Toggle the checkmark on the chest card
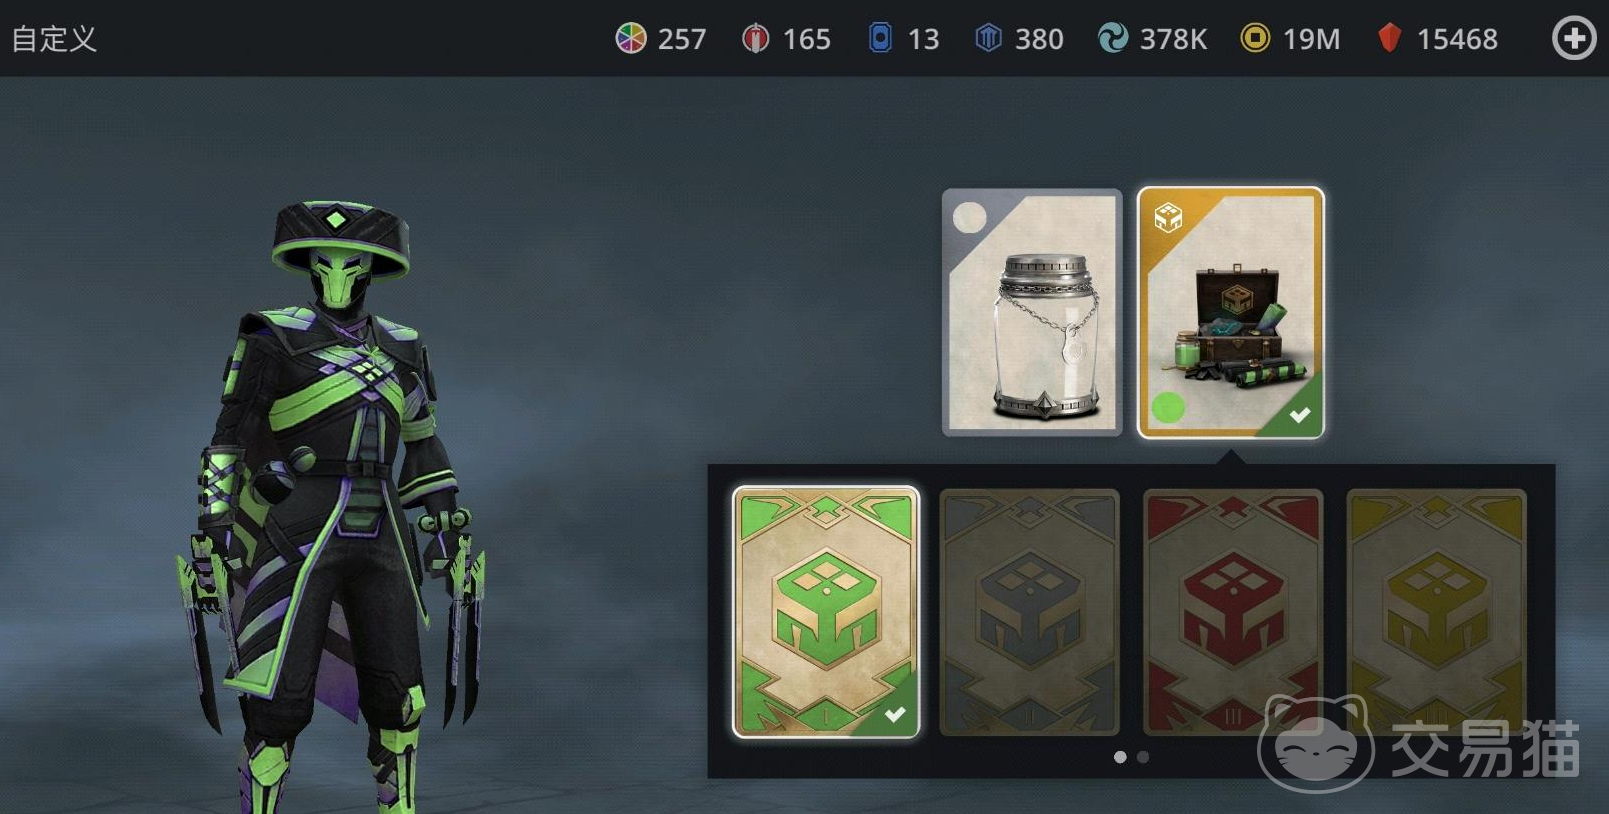This screenshot has width=1609, height=814. pyautogui.click(x=1299, y=414)
